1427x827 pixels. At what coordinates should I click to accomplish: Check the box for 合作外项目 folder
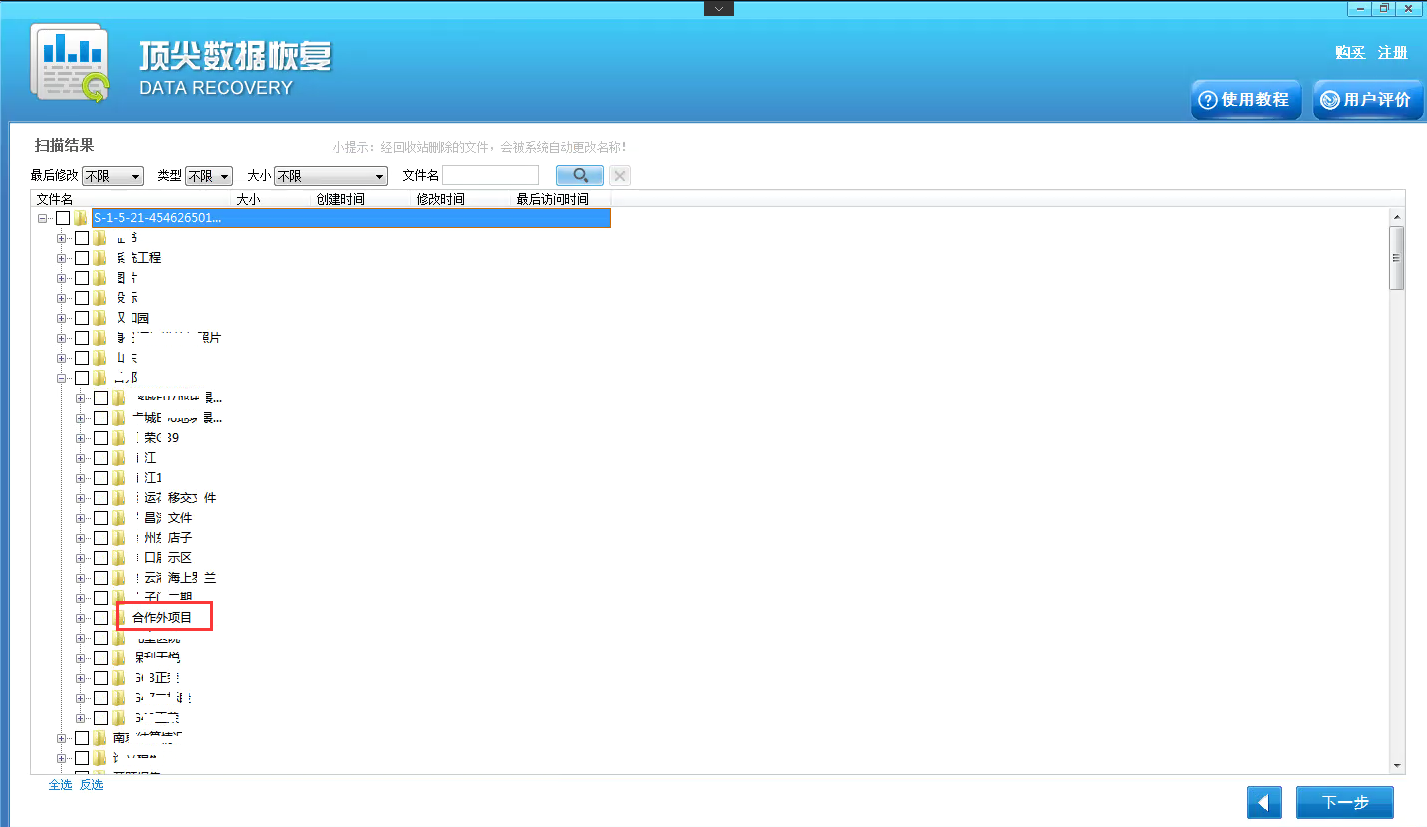coord(101,618)
